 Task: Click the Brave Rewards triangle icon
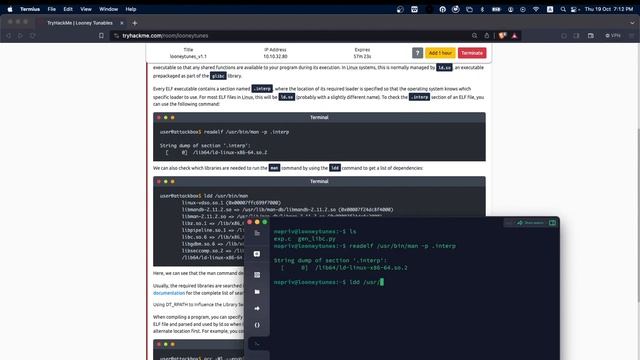point(514,36)
